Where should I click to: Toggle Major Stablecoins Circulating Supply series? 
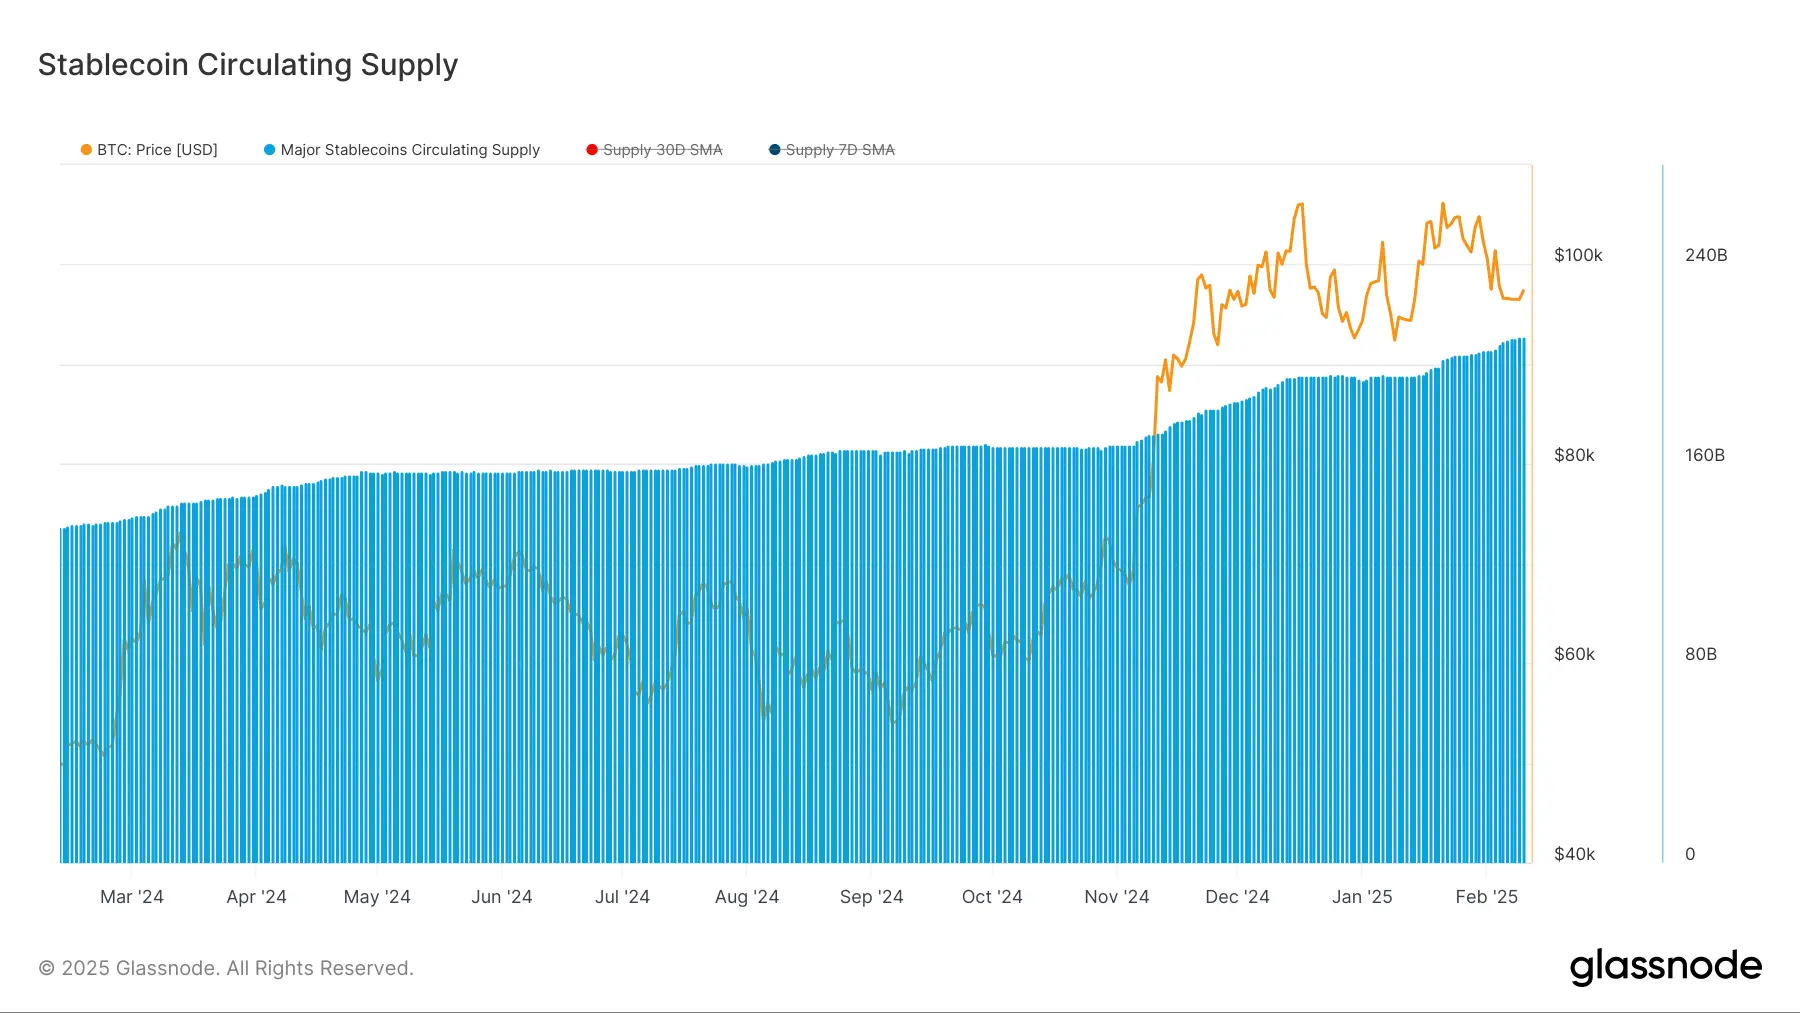tap(410, 150)
